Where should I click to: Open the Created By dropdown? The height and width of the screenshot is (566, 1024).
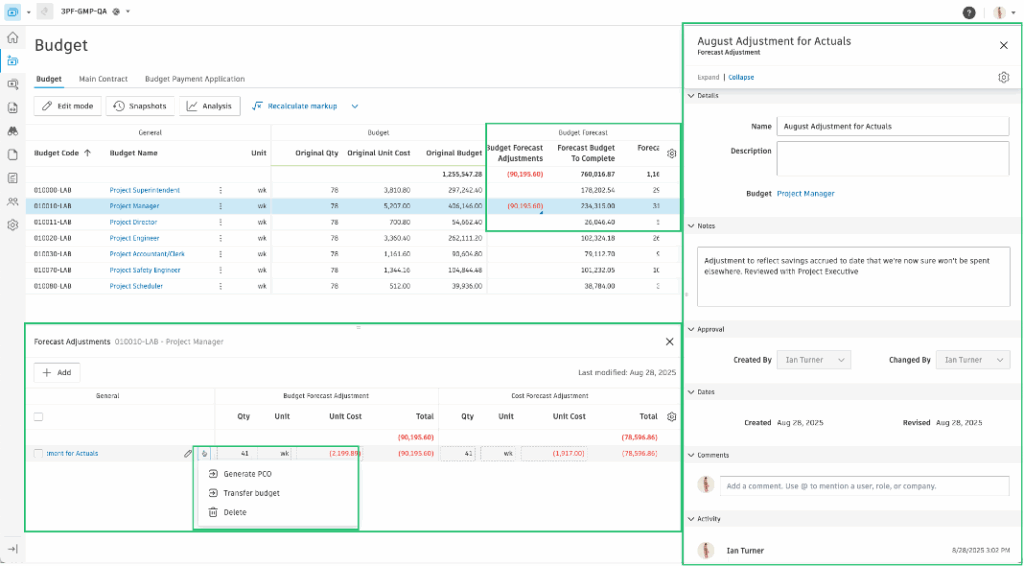point(814,360)
